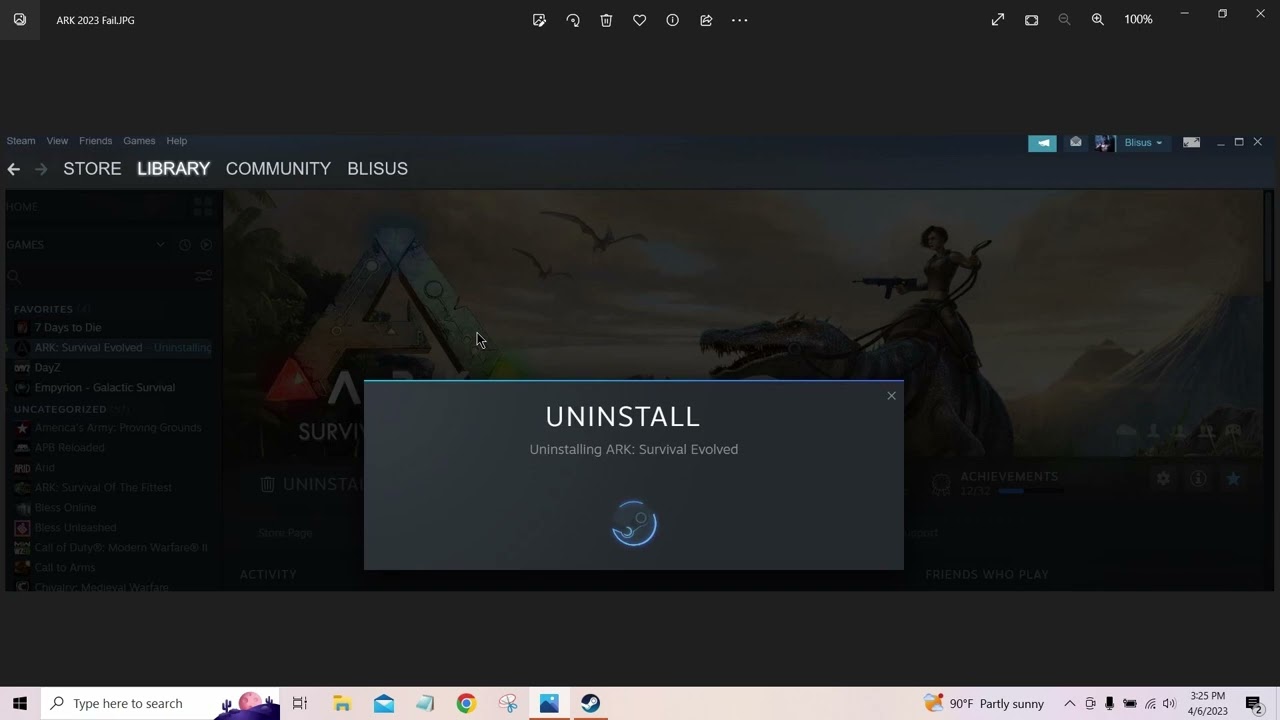Click the Store Page link
The image size is (1280, 720).
point(285,533)
